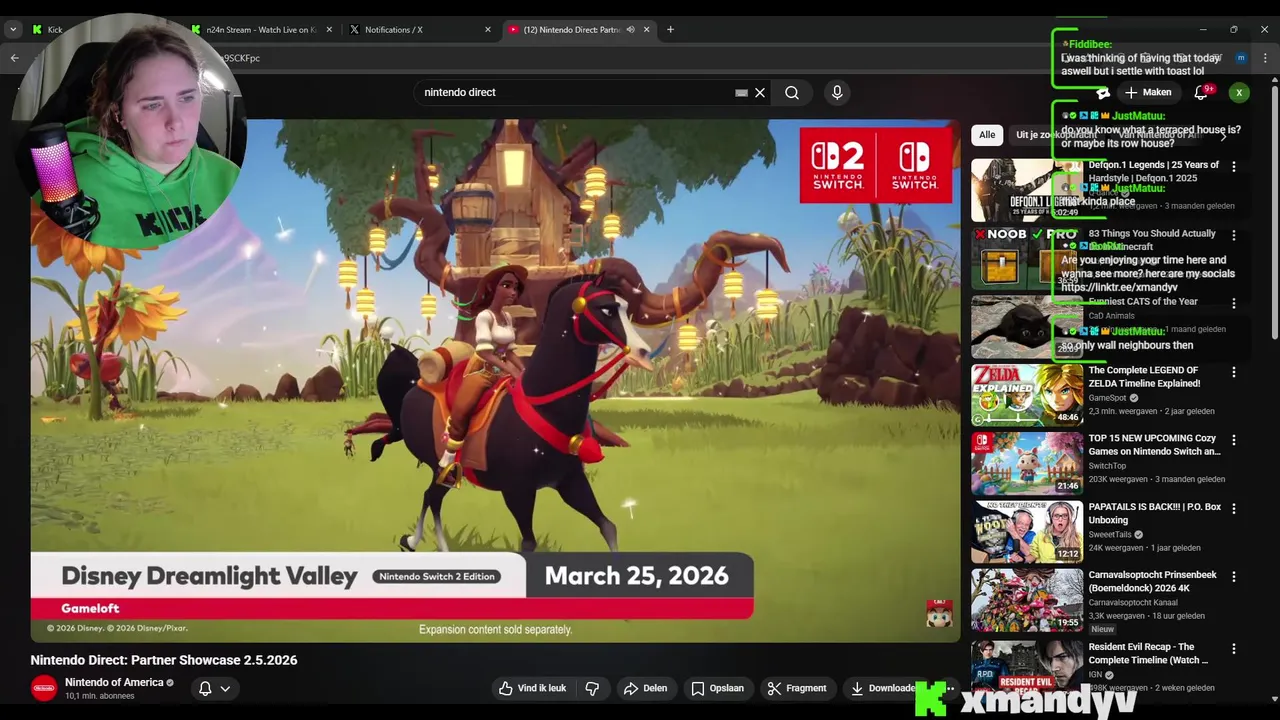Open TOP 15 Cozy Games video thumbnail
Screen dimensions: 1280x720
pyautogui.click(x=1026, y=462)
